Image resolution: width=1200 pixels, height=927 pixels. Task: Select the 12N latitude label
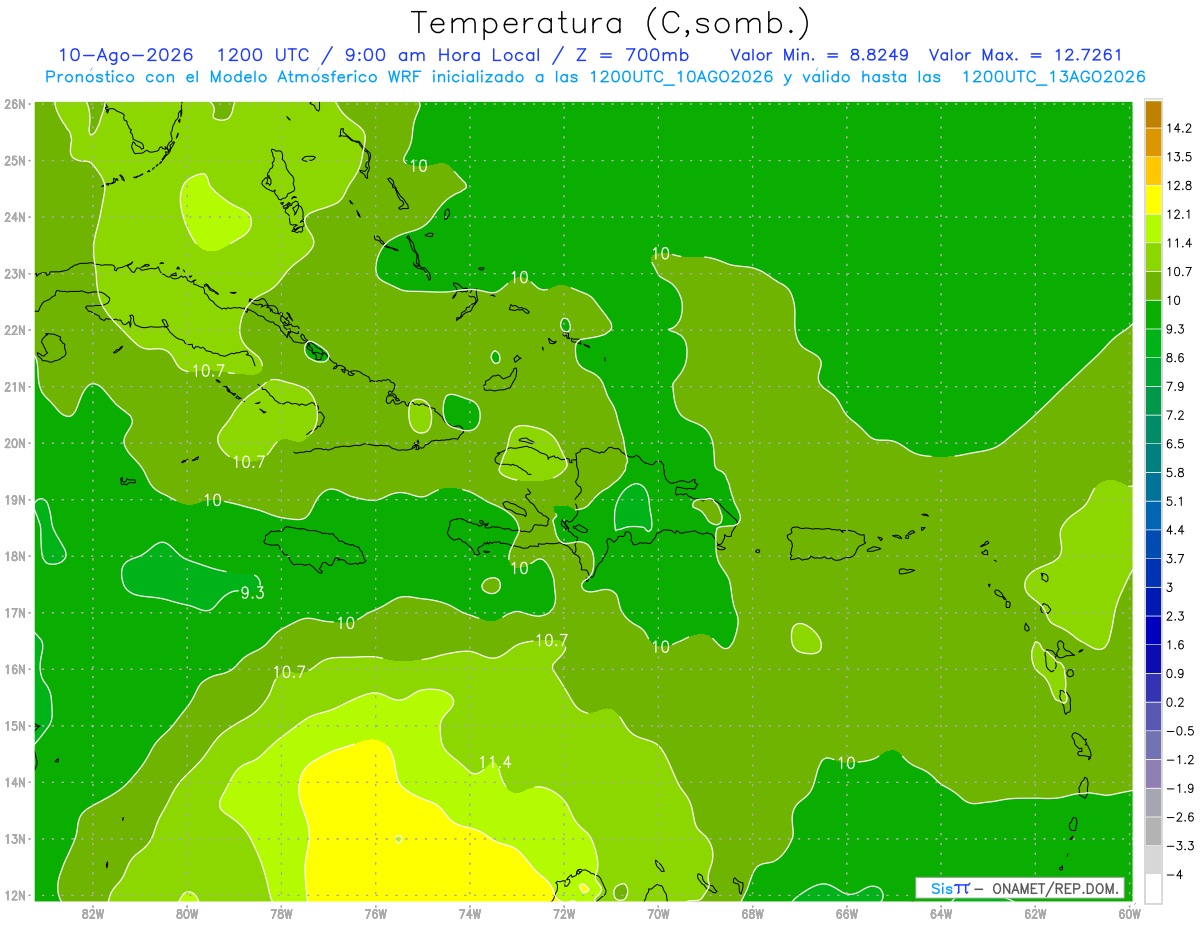coord(14,895)
